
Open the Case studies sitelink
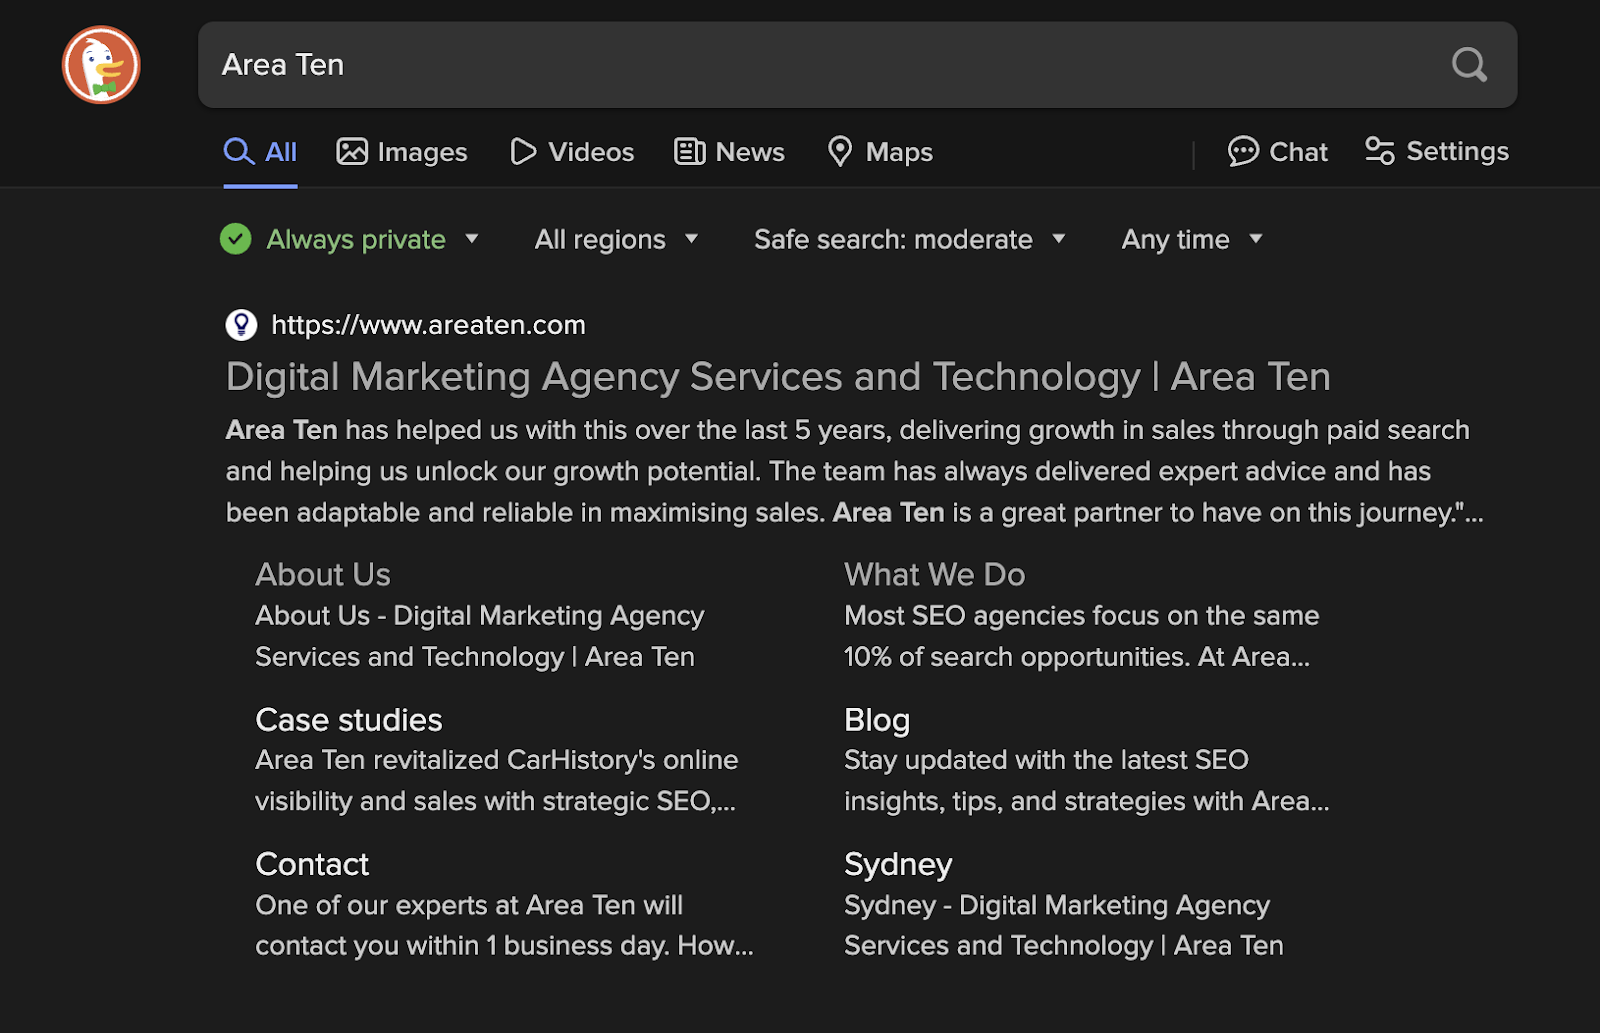click(x=348, y=720)
